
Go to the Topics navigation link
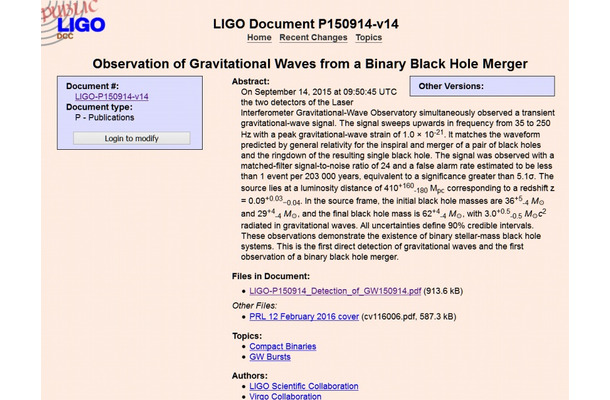click(x=368, y=37)
